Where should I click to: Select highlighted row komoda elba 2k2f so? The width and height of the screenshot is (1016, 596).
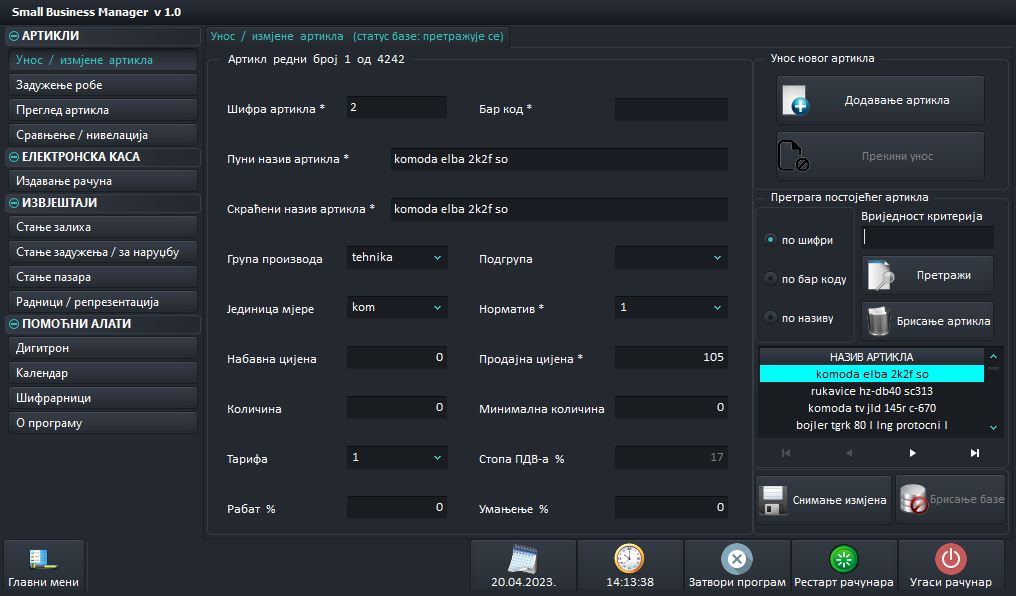pos(872,374)
